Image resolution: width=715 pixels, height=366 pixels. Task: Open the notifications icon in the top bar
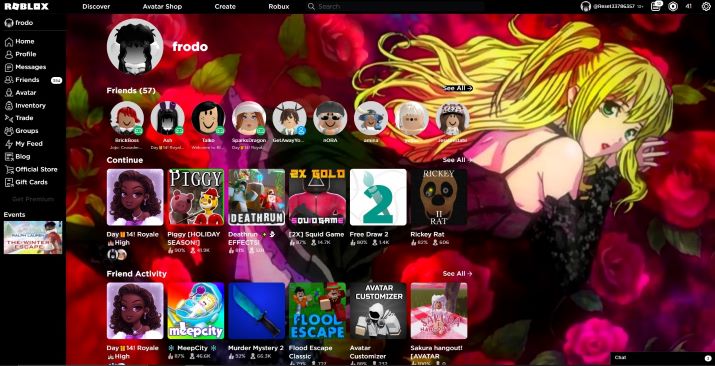click(x=656, y=6)
